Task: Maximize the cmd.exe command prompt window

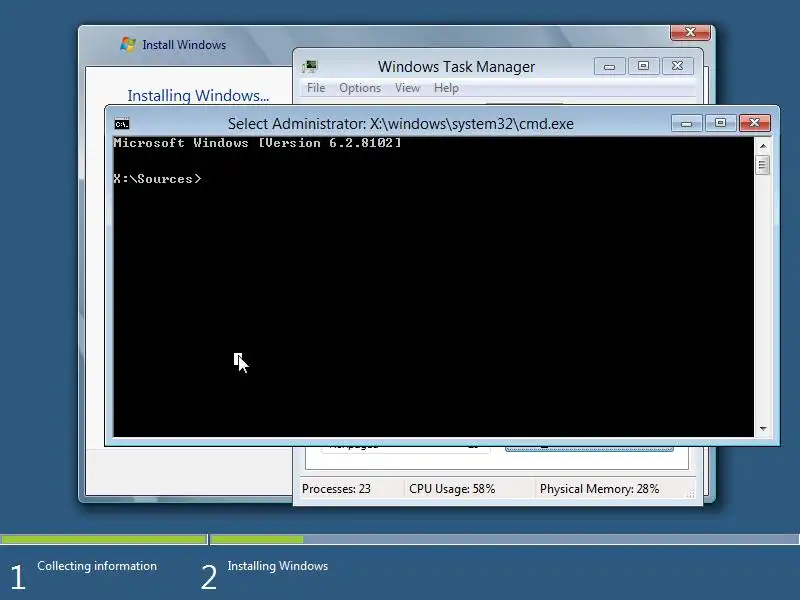Action: click(720, 123)
